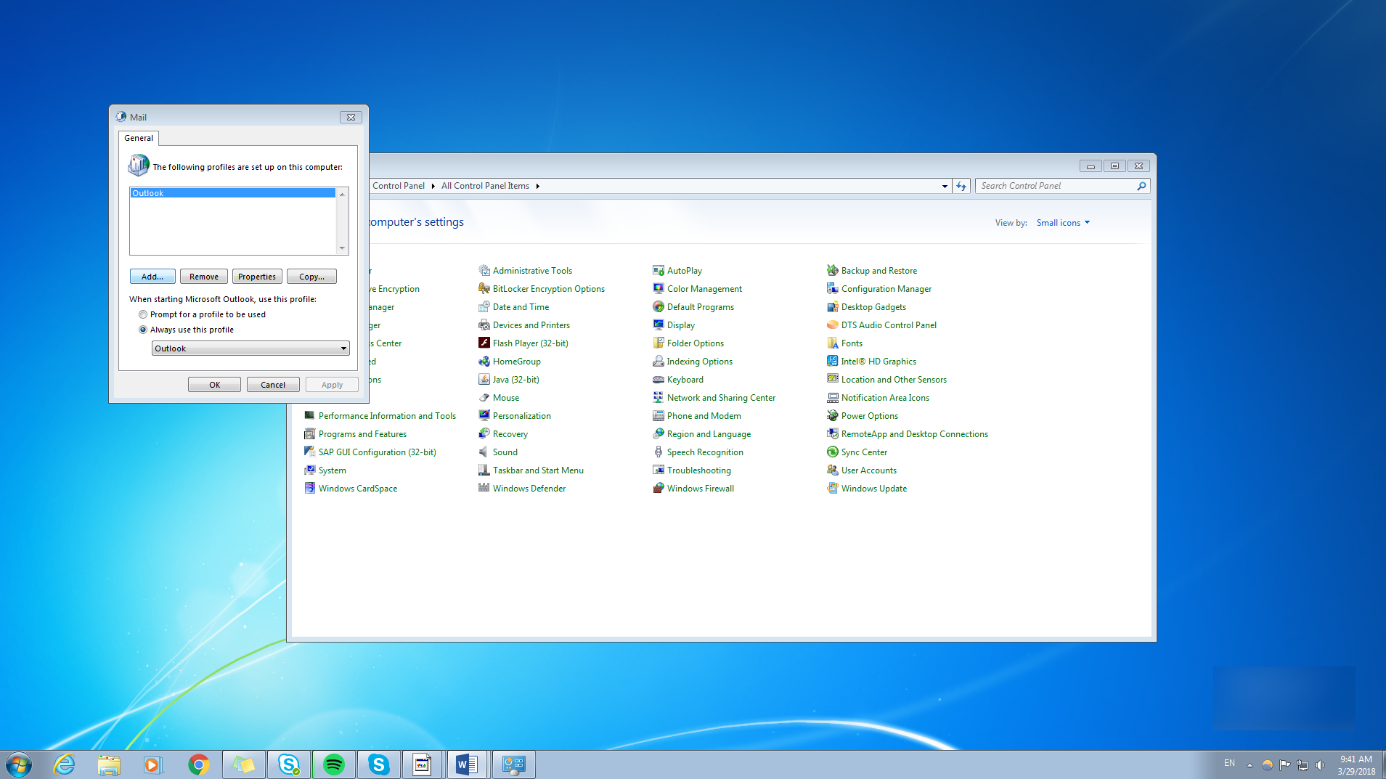1386x779 pixels.
Task: Open Speech Recognition item
Action: tap(698, 452)
